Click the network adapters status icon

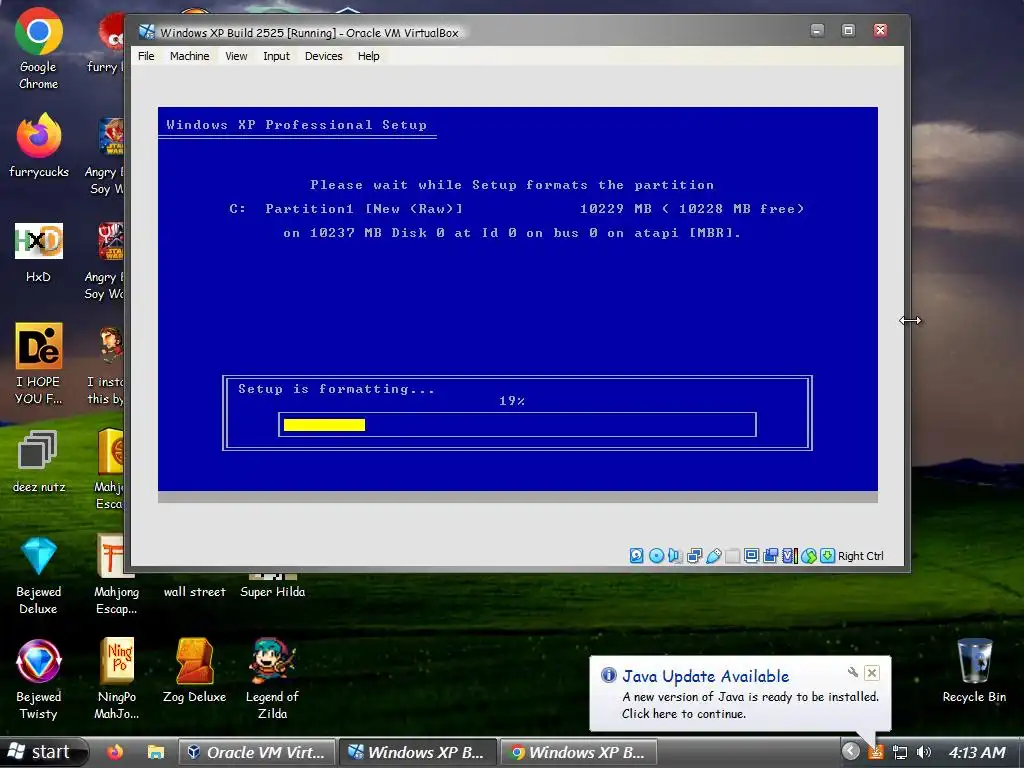pos(694,556)
